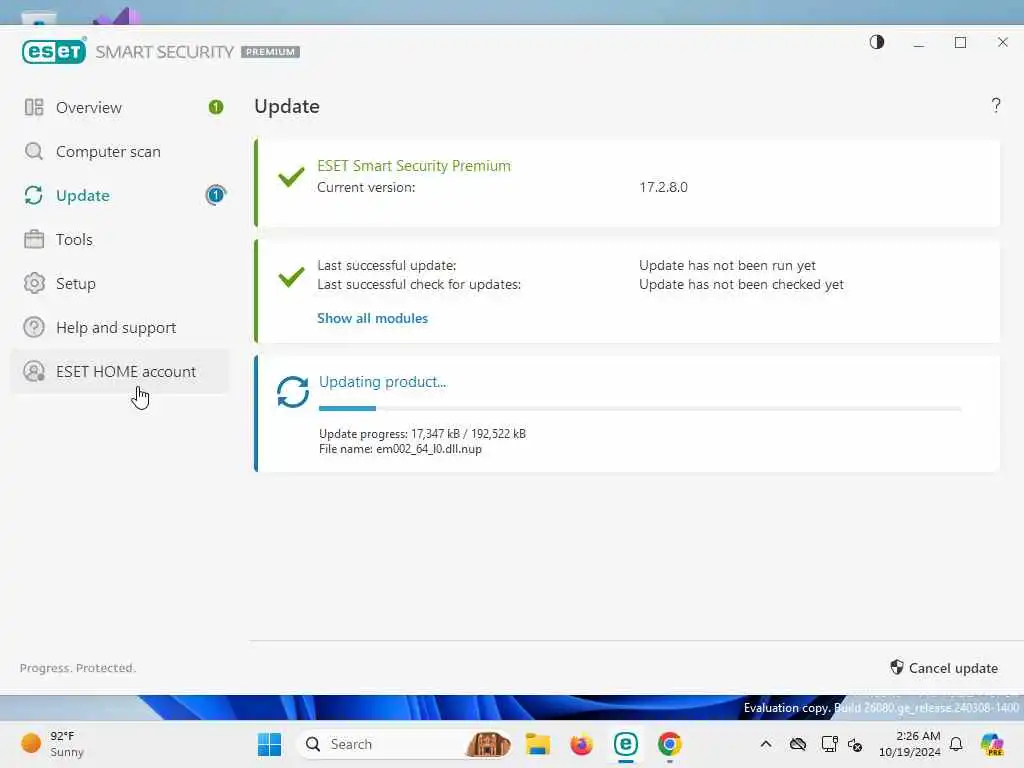
Task: Open the Windows Start menu
Action: (269, 744)
